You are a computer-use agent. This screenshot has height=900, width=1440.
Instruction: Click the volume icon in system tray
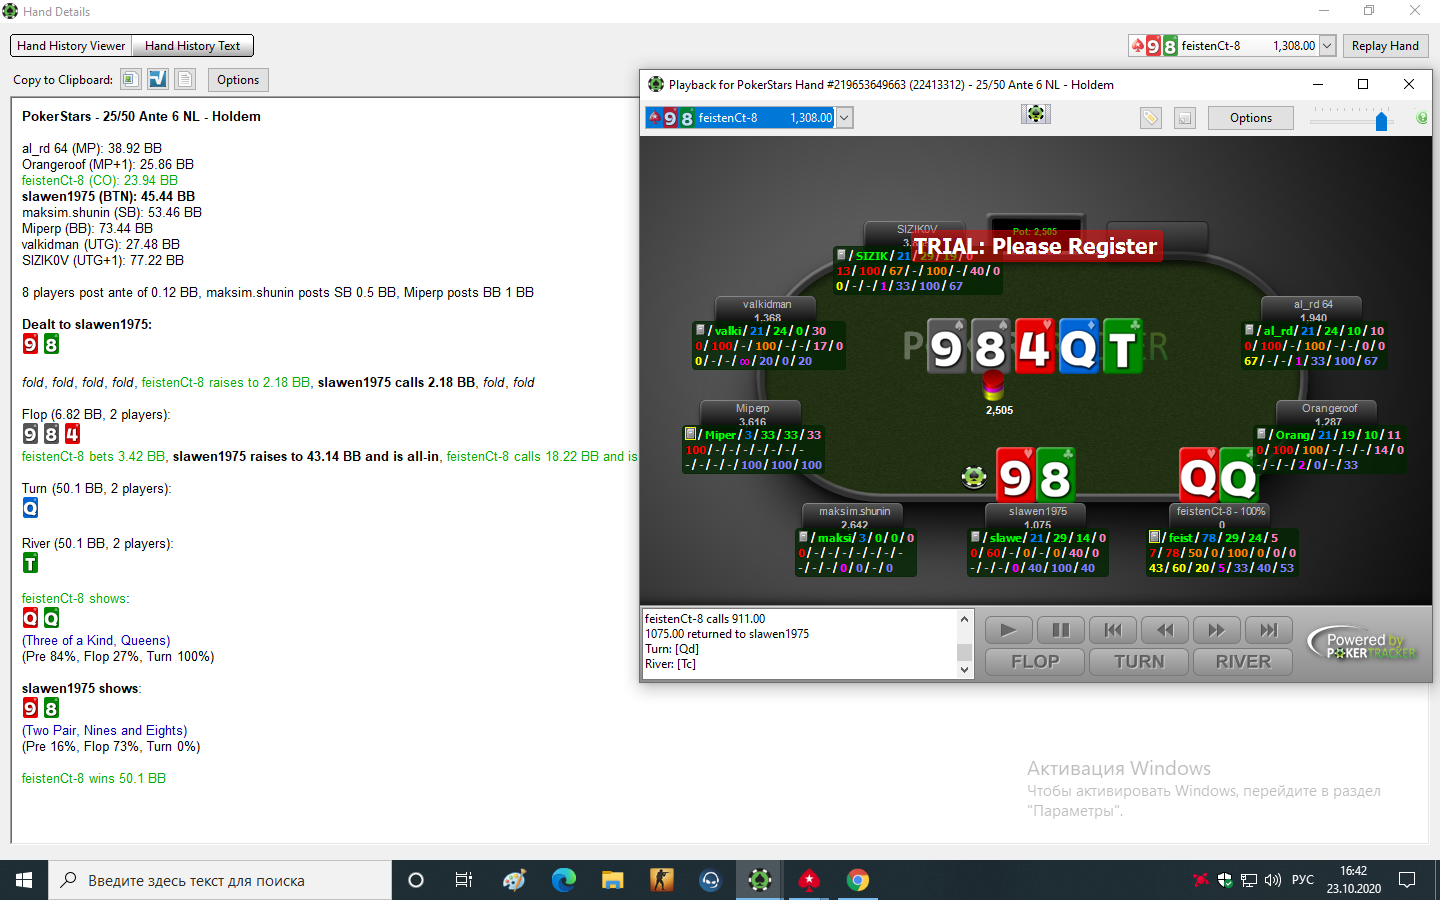click(x=1272, y=880)
